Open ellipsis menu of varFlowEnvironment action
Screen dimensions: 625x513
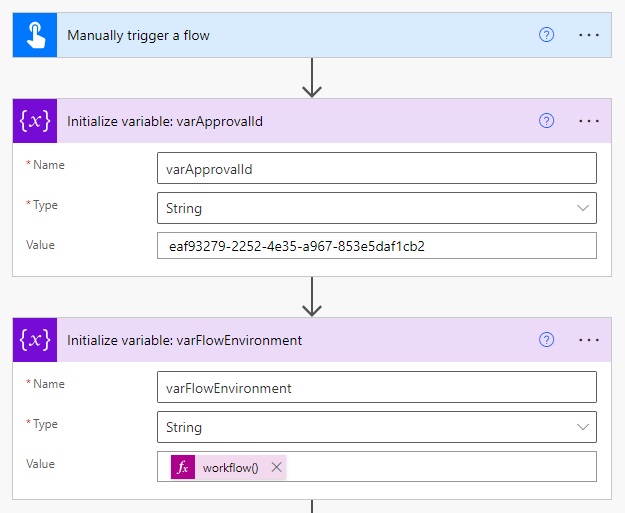click(x=589, y=340)
